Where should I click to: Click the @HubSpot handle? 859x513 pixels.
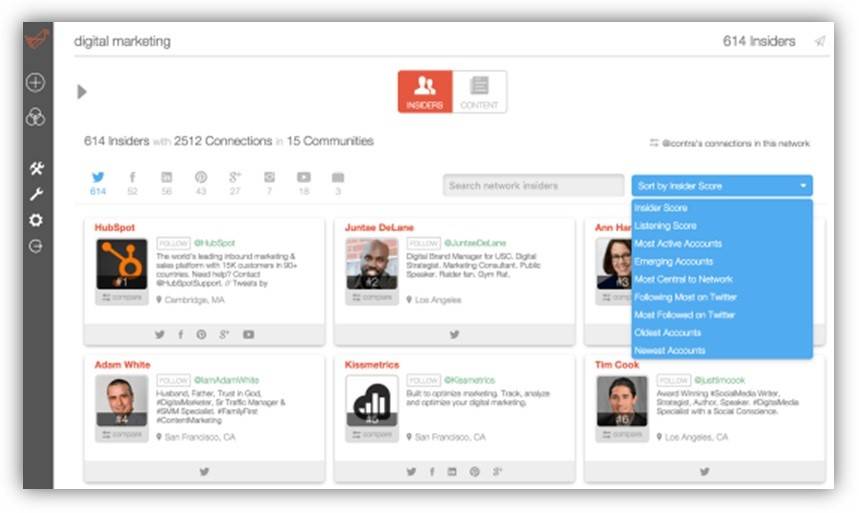pyautogui.click(x=214, y=243)
